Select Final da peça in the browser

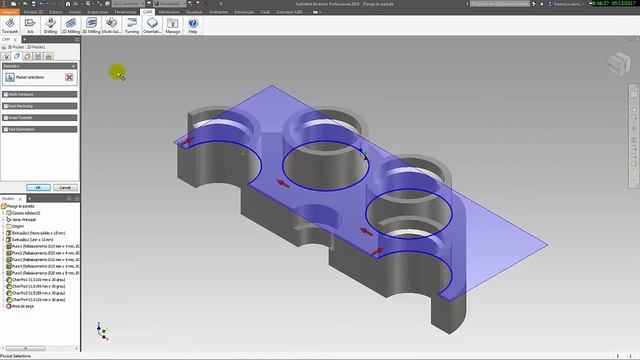coord(20,306)
